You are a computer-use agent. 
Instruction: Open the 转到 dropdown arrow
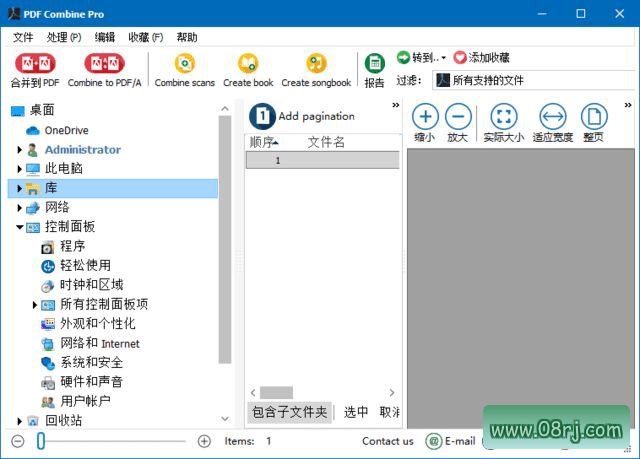click(x=444, y=58)
